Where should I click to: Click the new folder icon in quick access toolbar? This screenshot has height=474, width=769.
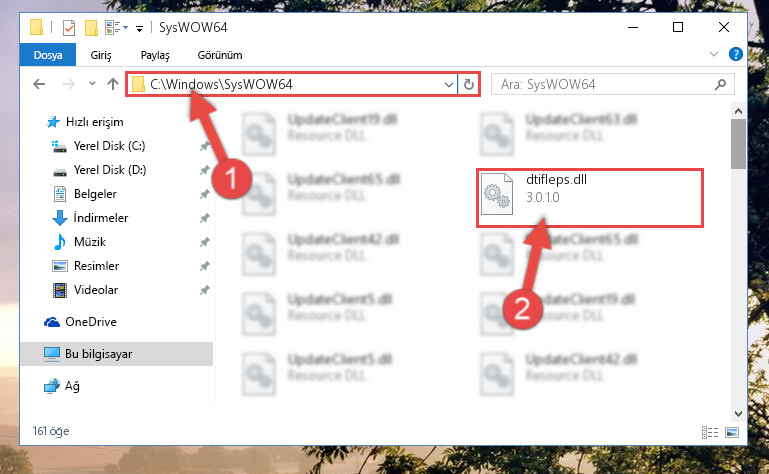91,28
